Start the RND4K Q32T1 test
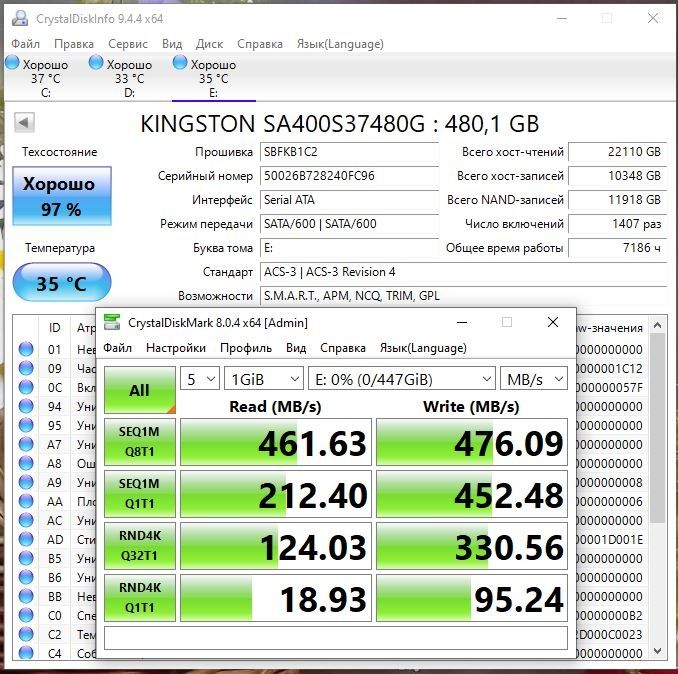Viewport: 678px width, 674px height. coord(140,546)
